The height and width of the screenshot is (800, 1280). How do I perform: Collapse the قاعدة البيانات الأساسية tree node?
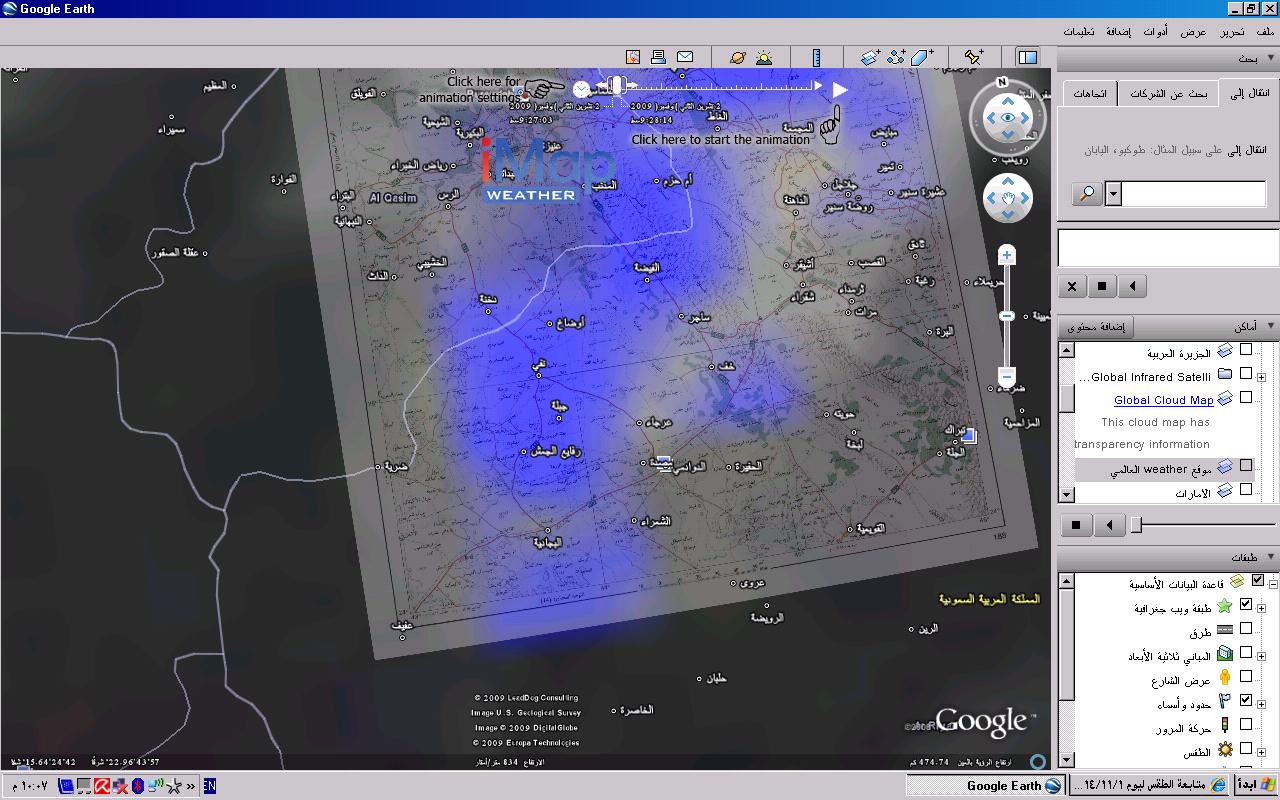[x=1273, y=583]
